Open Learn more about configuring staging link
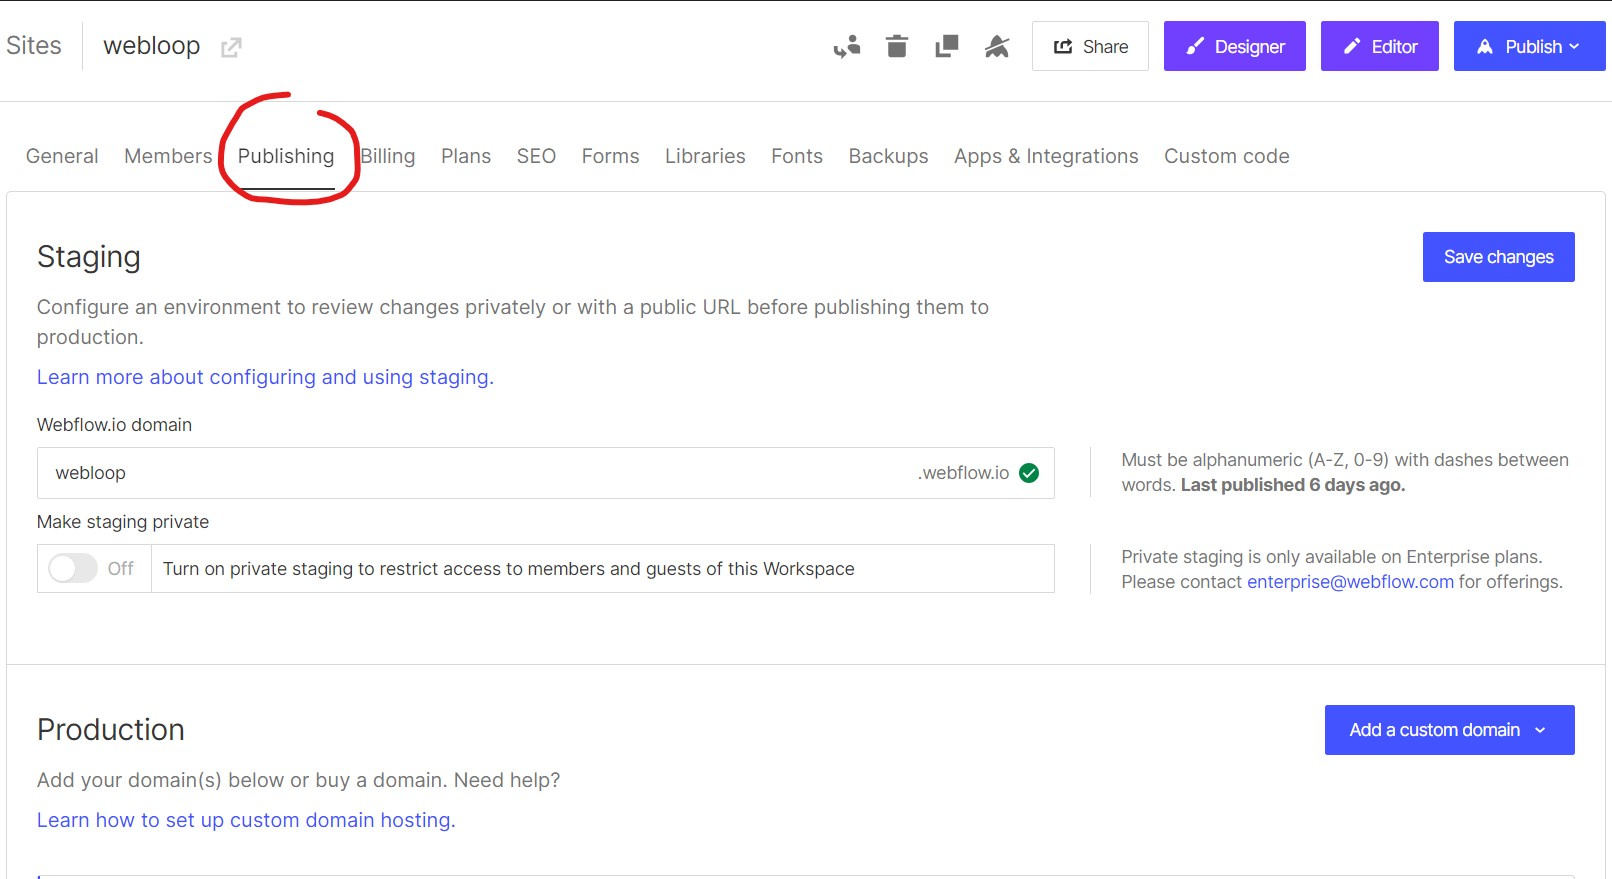Viewport: 1612px width, 879px height. pyautogui.click(x=265, y=377)
